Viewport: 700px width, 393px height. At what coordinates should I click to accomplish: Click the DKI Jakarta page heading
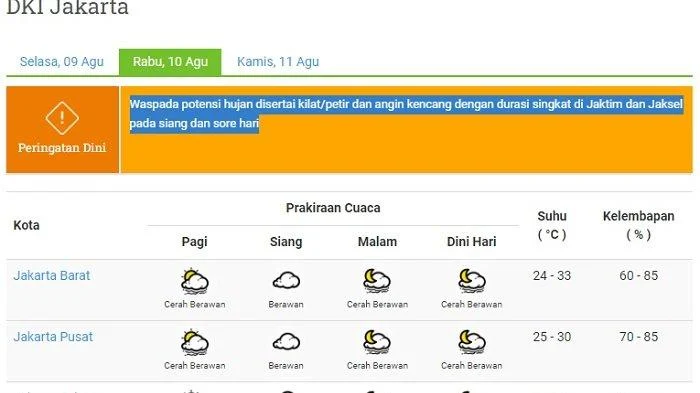67,7
